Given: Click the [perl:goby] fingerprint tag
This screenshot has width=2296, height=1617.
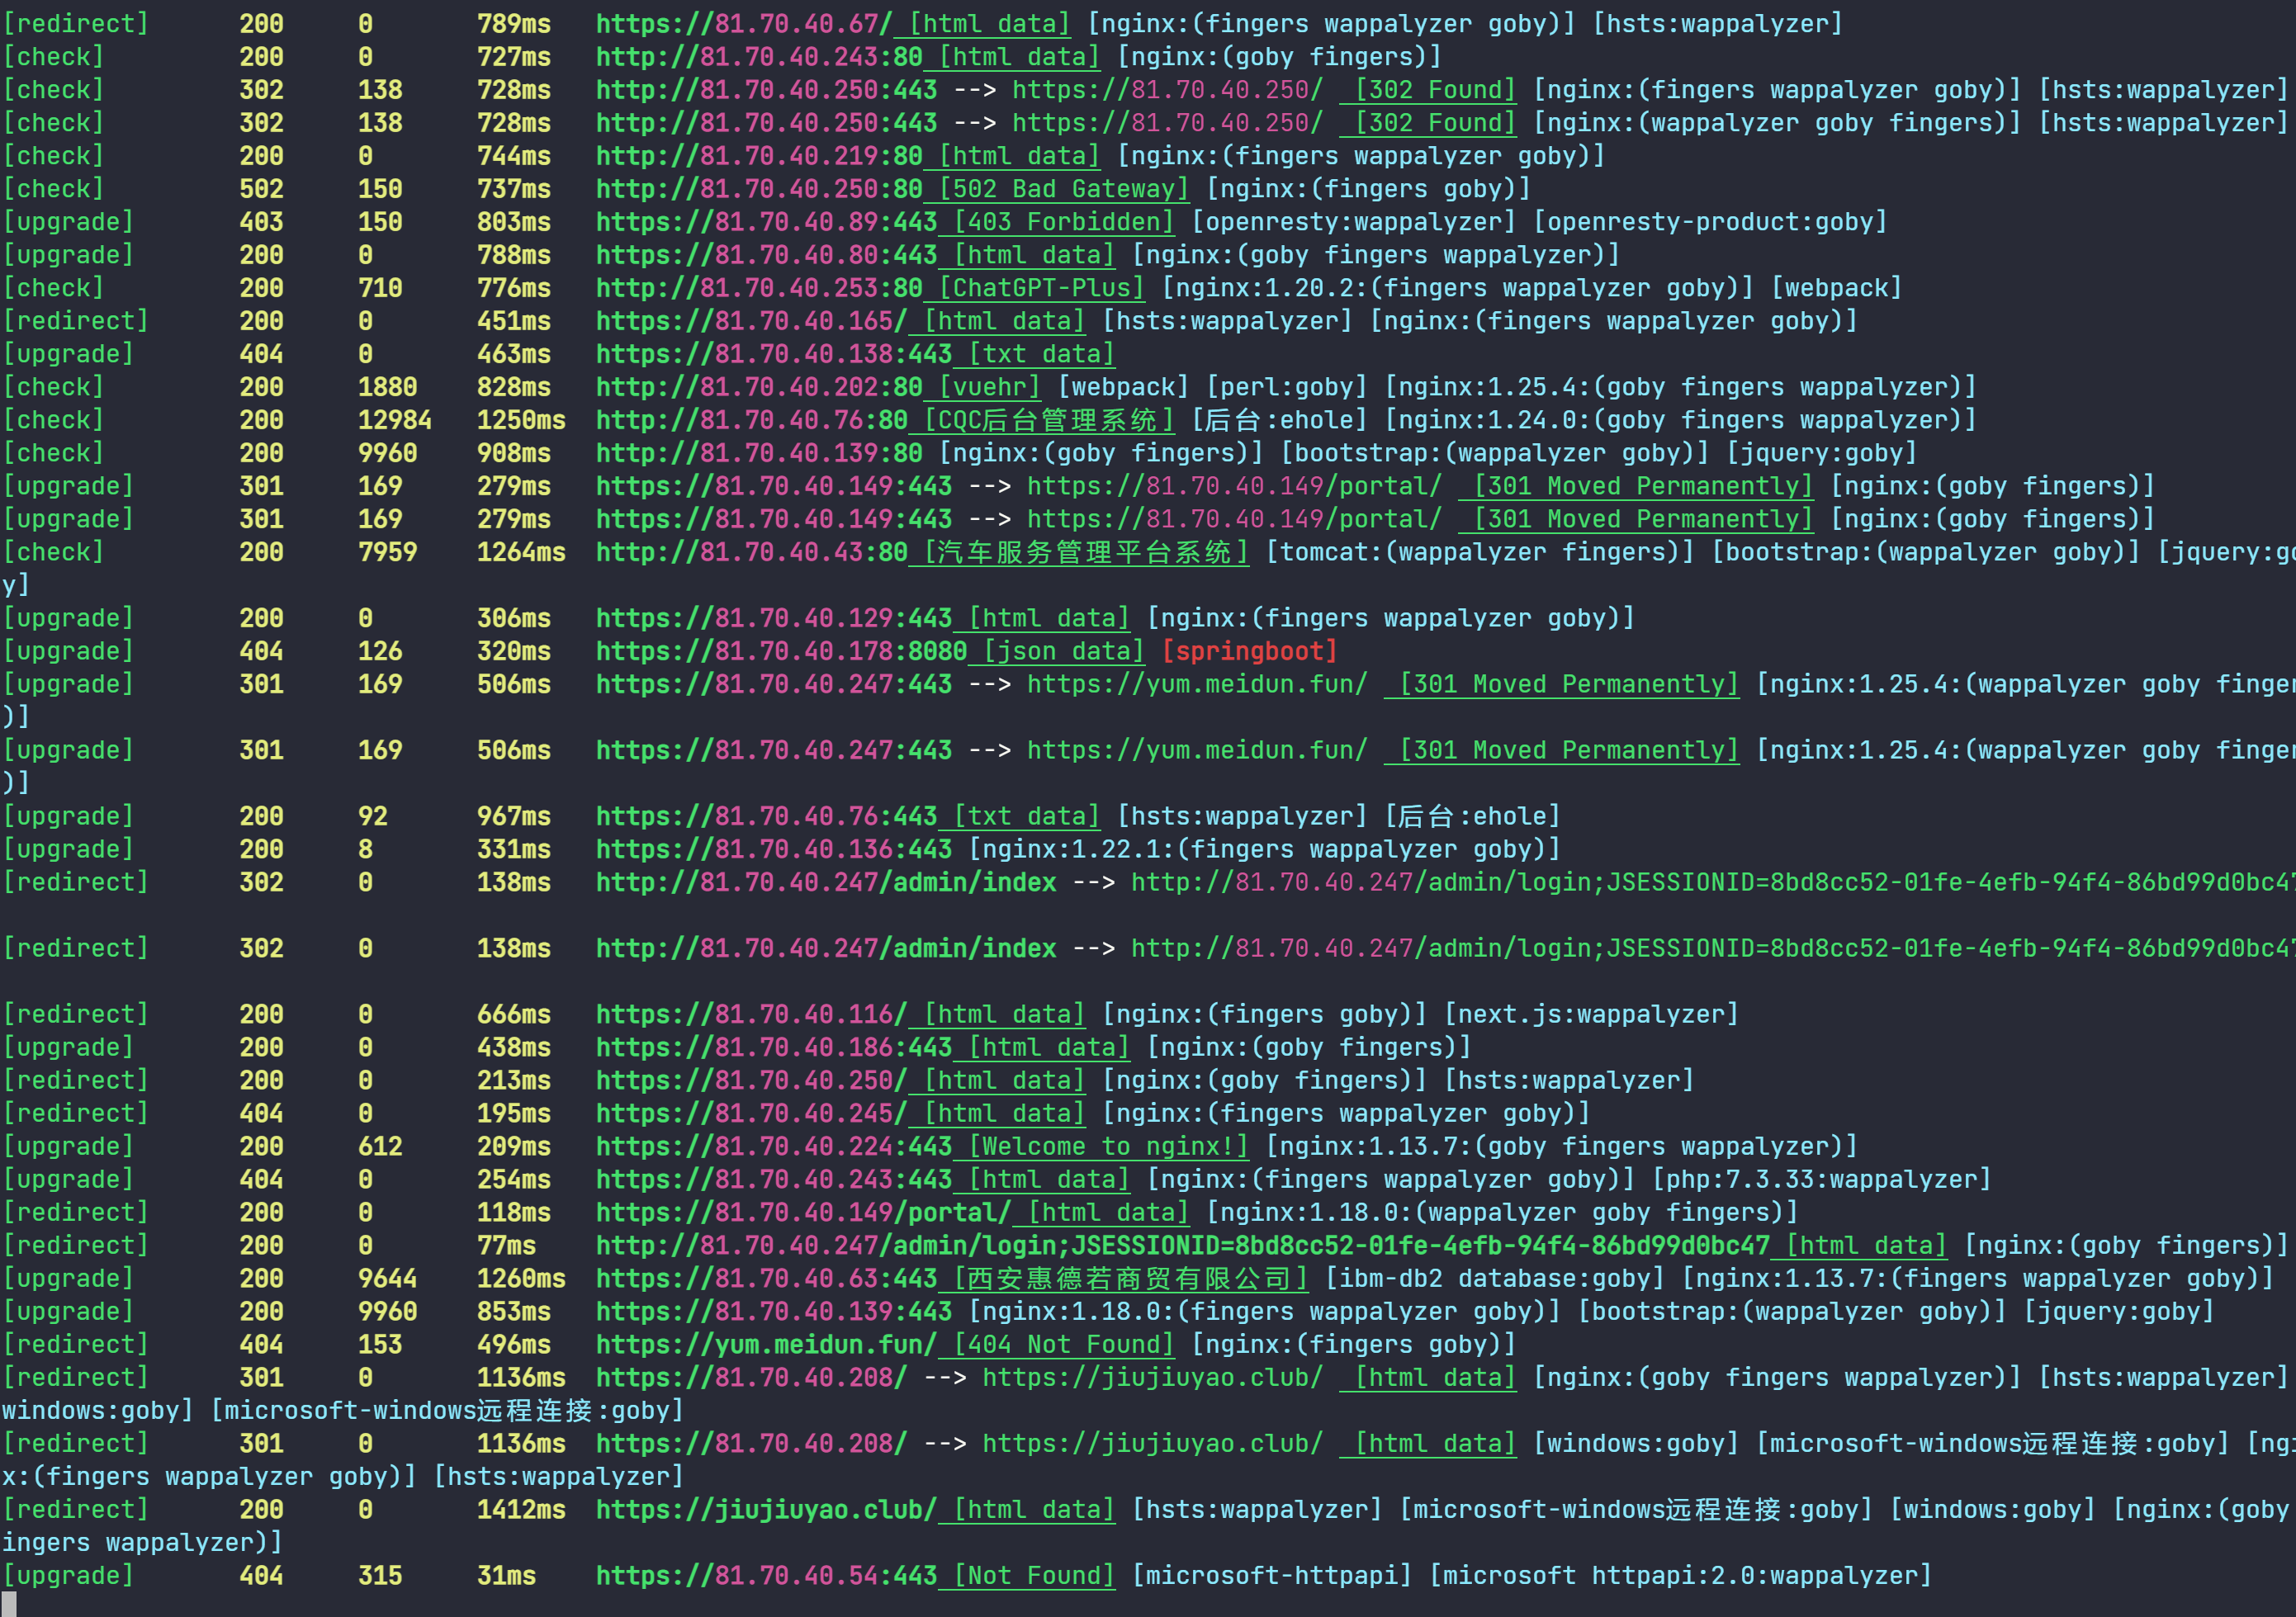Looking at the screenshot, I should [x=1286, y=386].
